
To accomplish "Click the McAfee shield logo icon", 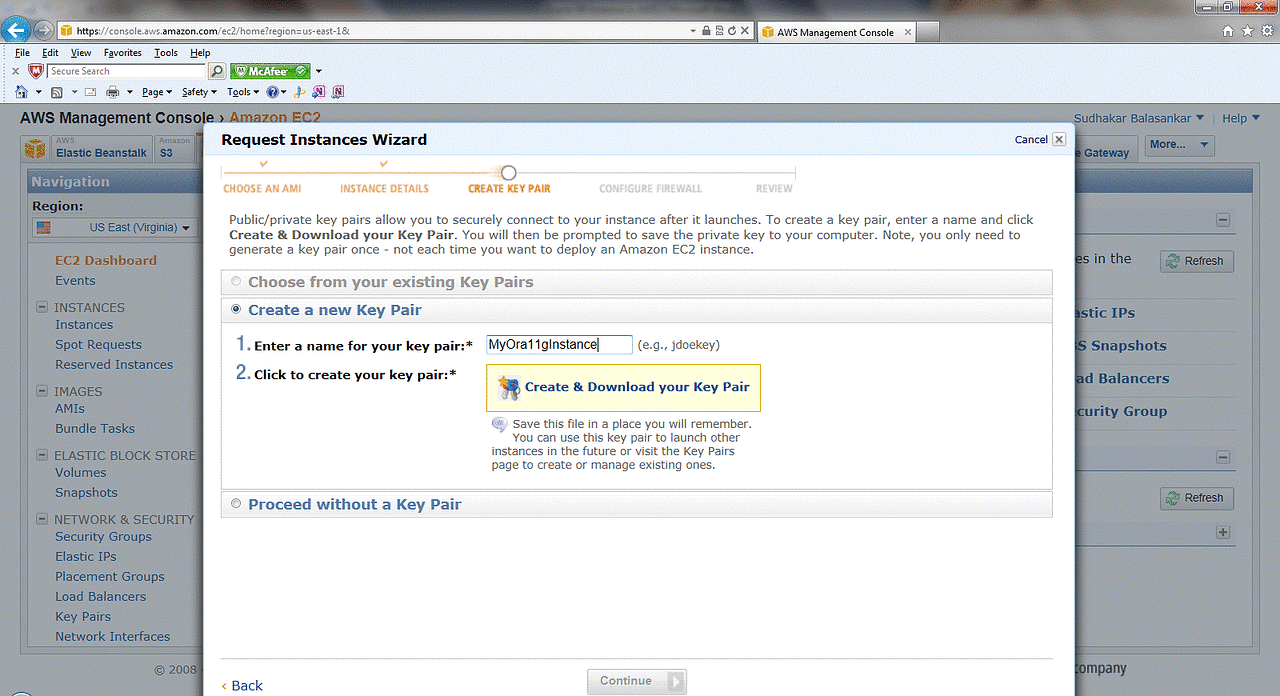I will tap(36, 71).
